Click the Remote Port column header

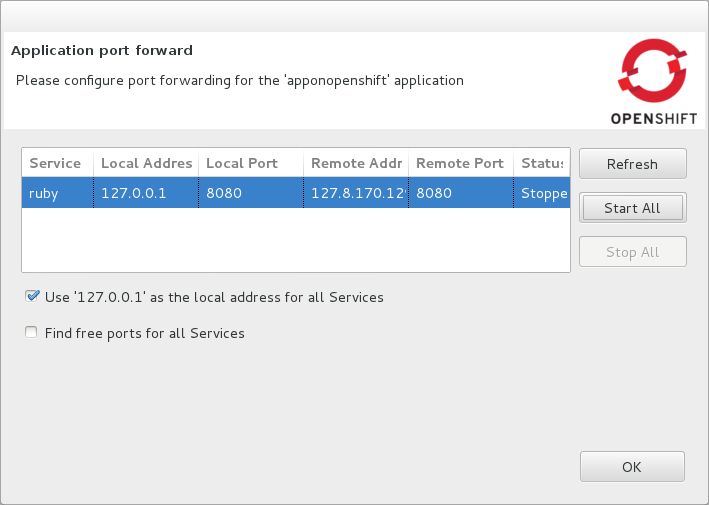point(460,163)
